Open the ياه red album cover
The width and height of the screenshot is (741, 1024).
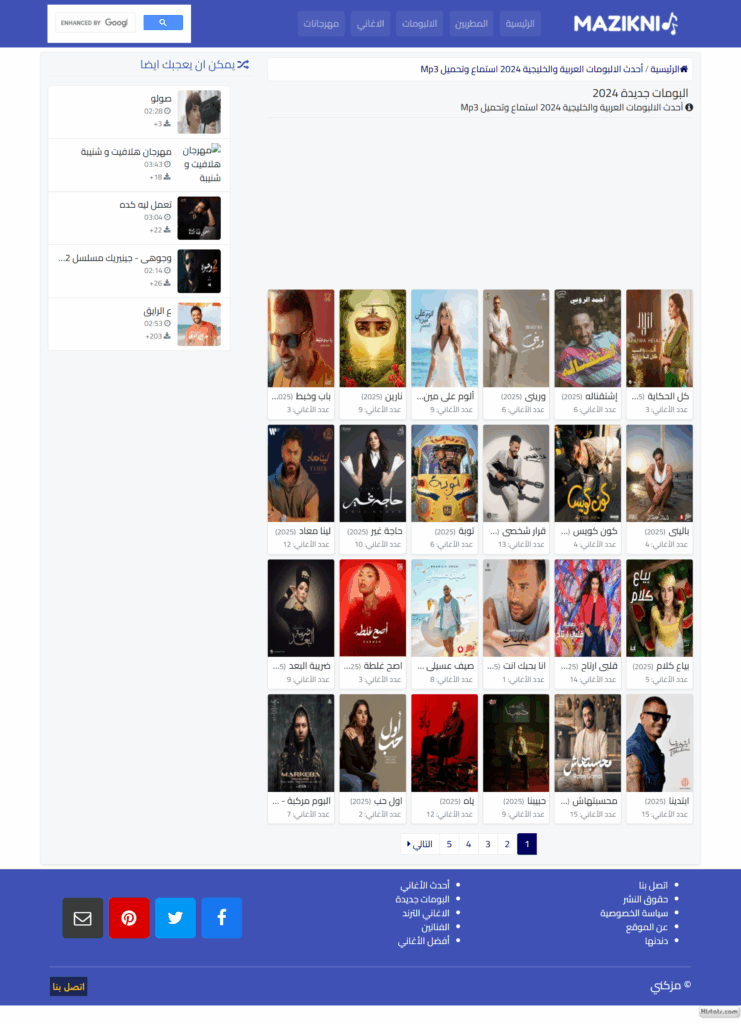pyautogui.click(x=445, y=743)
